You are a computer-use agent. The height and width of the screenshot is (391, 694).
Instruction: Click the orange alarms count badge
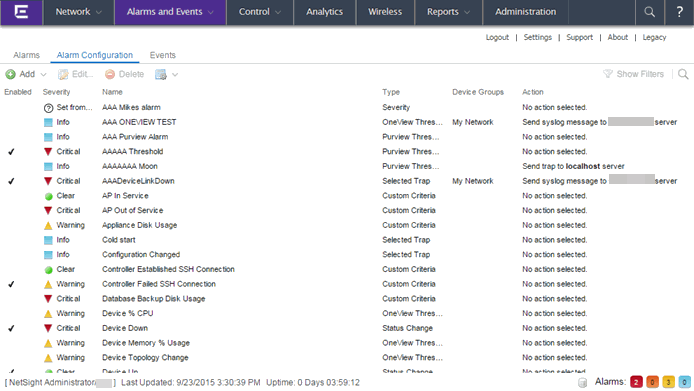(652, 382)
